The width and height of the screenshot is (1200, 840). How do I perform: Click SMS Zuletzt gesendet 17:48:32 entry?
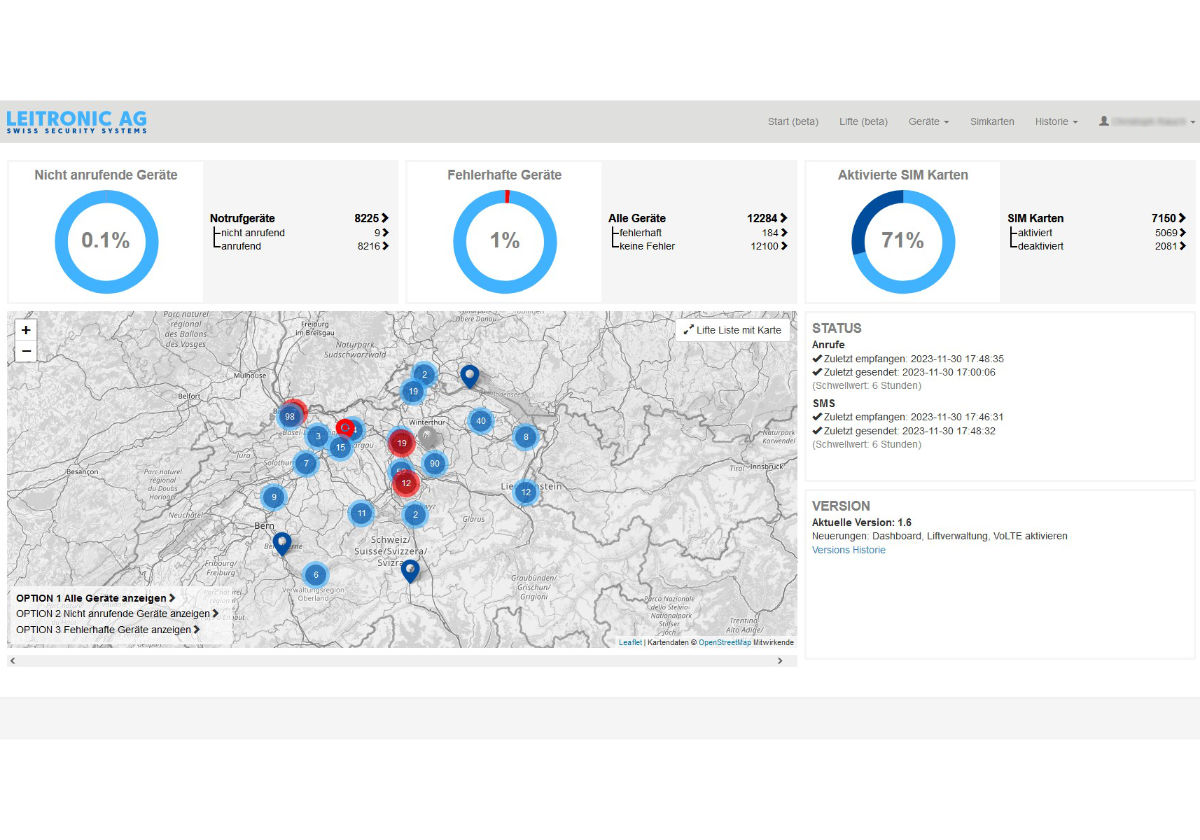click(x=904, y=431)
